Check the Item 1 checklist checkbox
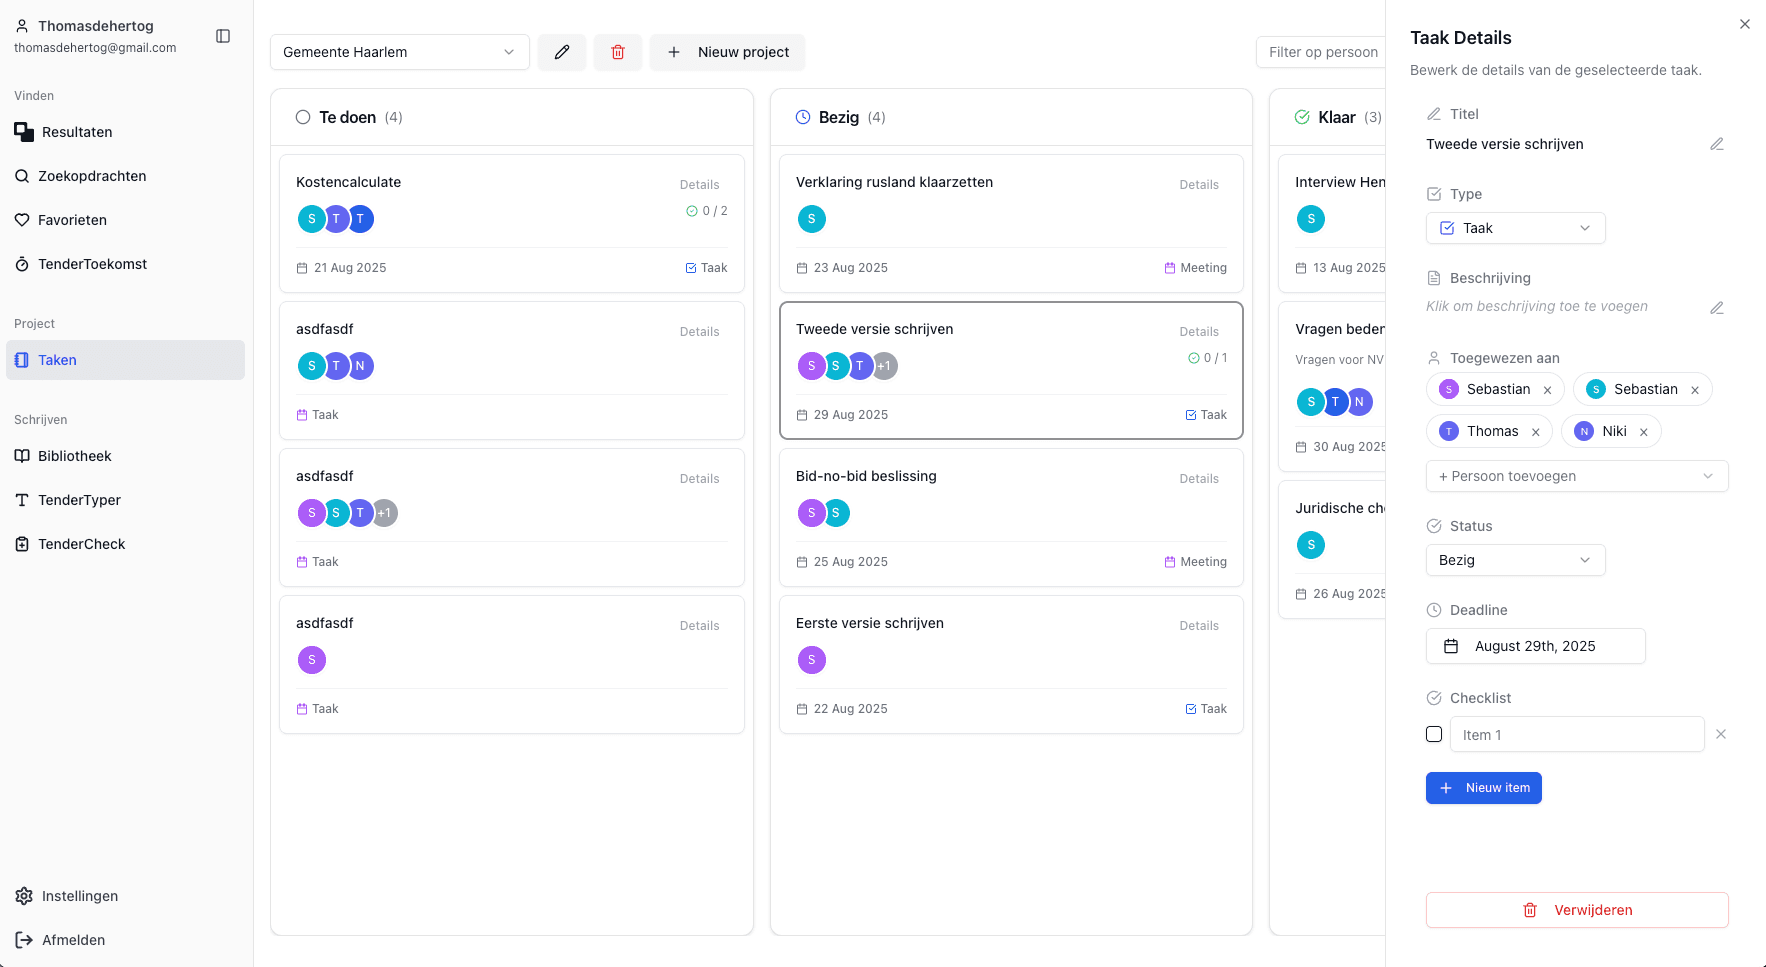This screenshot has width=1766, height=967. coord(1434,734)
